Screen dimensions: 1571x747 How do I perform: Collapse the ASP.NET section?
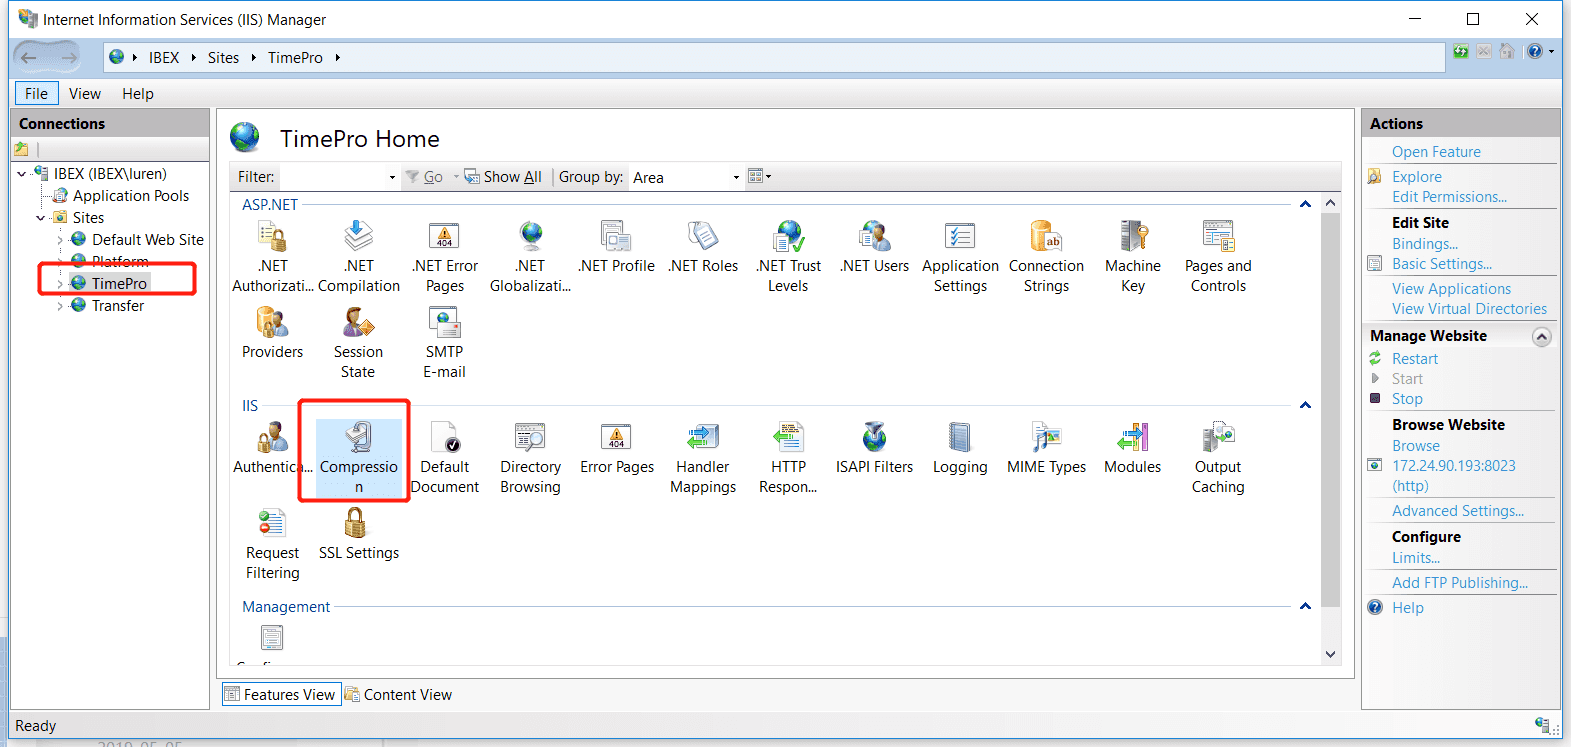[1305, 204]
